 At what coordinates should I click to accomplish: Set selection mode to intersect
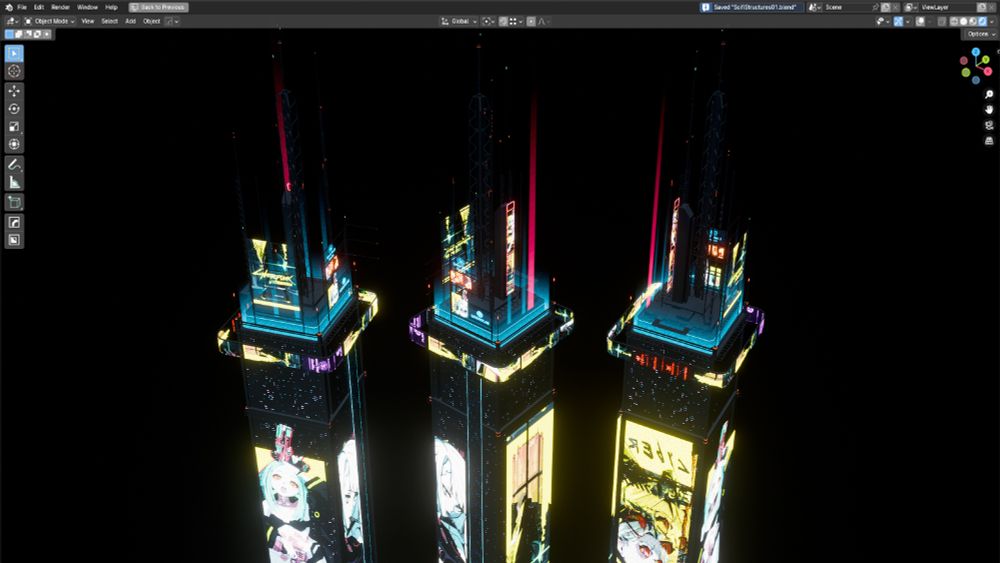(x=47, y=34)
